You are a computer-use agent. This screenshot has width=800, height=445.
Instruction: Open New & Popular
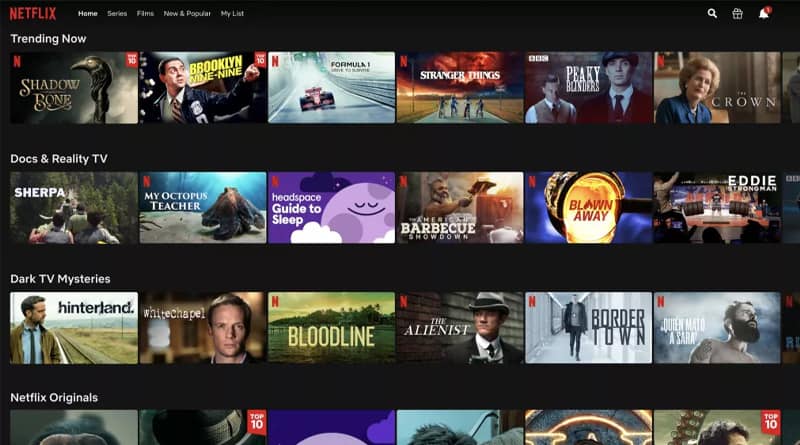coord(187,14)
